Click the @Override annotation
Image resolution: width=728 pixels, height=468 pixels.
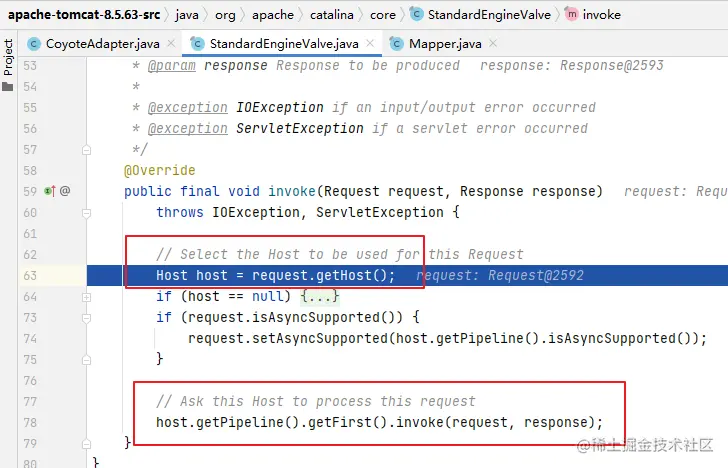click(159, 170)
